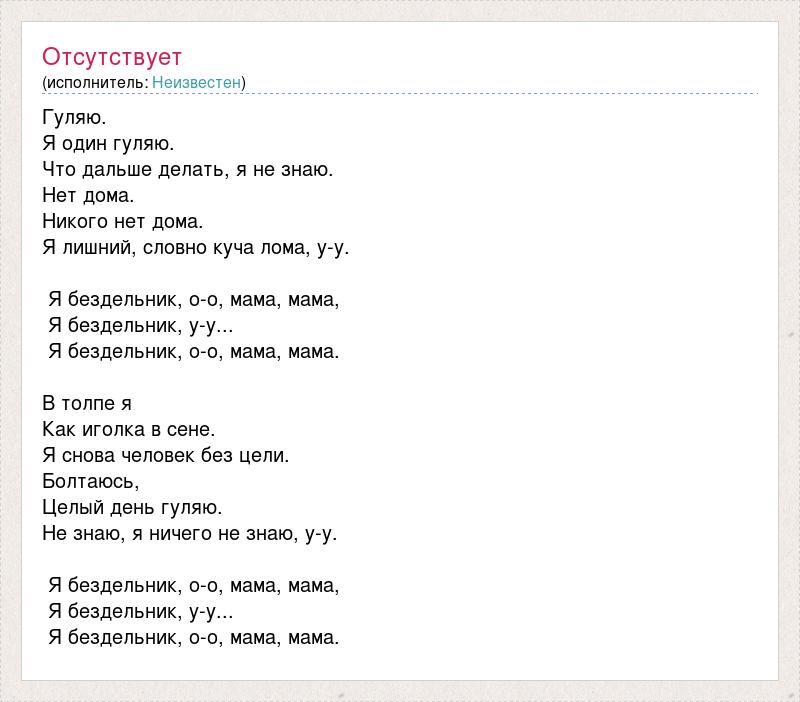Select the line "В толпе я"
The width and height of the screenshot is (800, 702).
tap(87, 403)
